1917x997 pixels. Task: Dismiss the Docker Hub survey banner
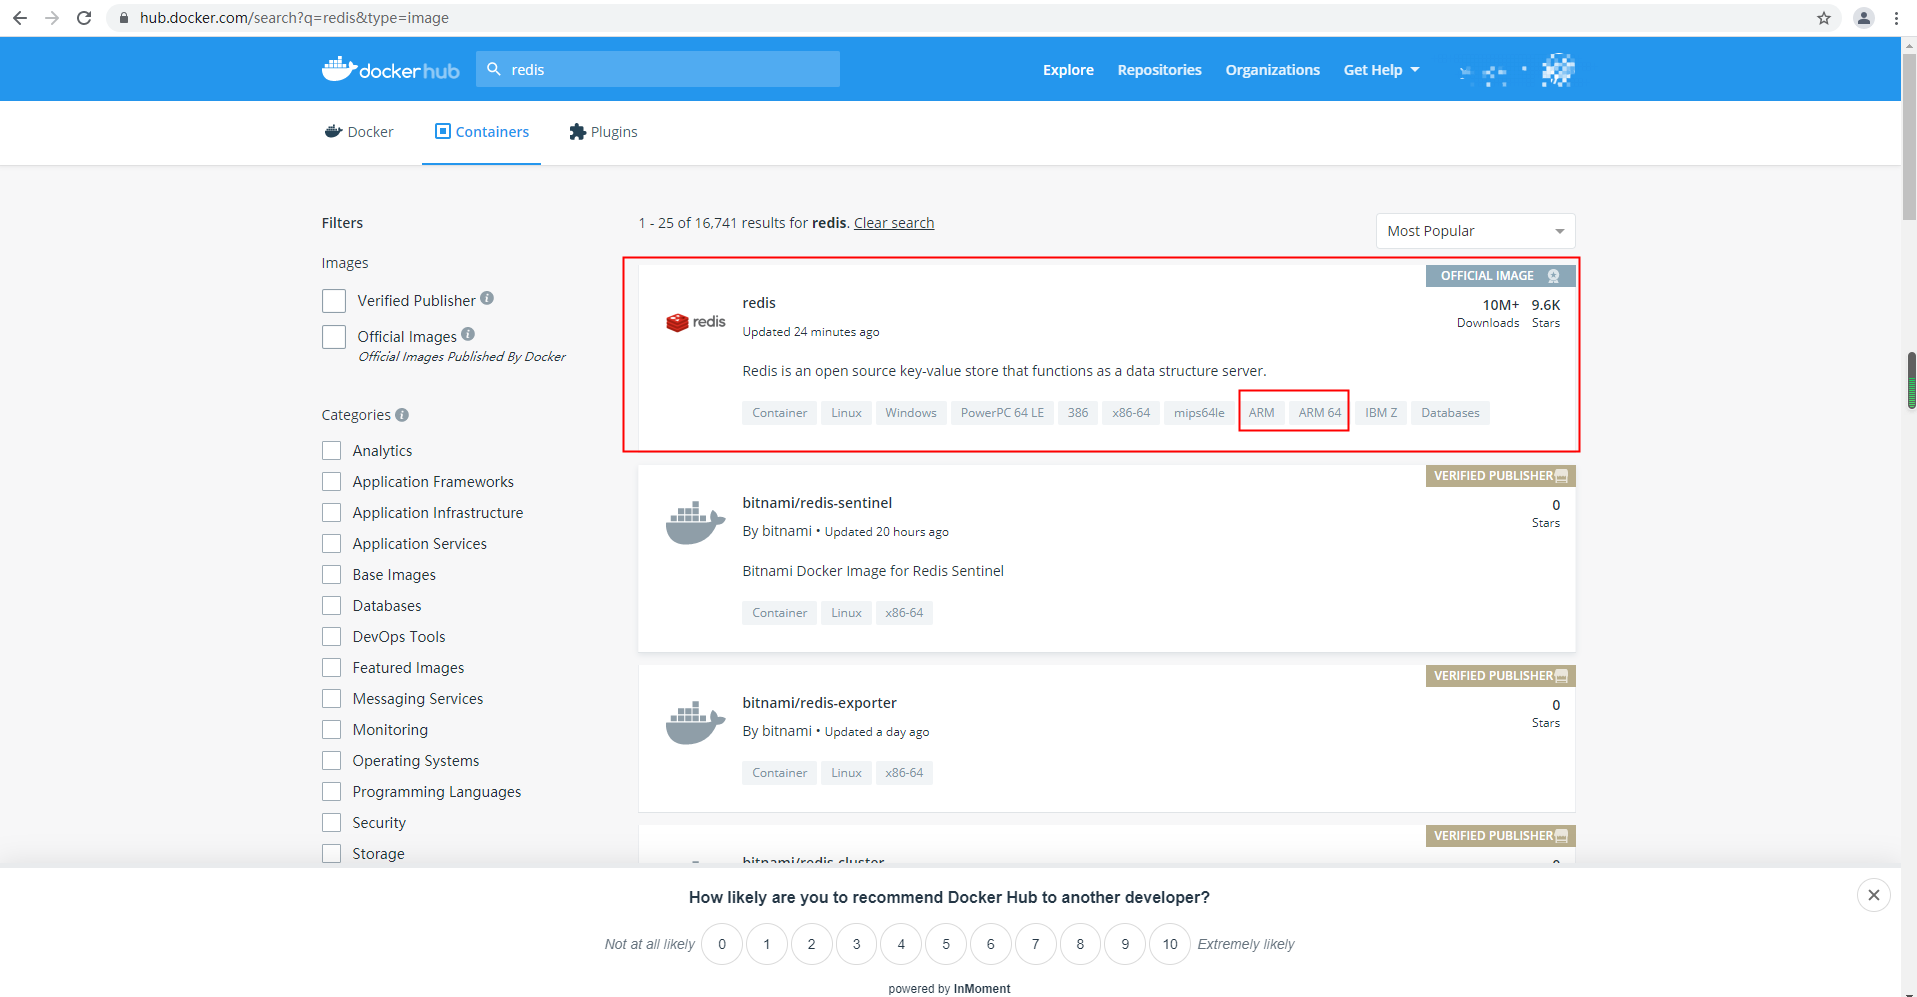pyautogui.click(x=1873, y=894)
